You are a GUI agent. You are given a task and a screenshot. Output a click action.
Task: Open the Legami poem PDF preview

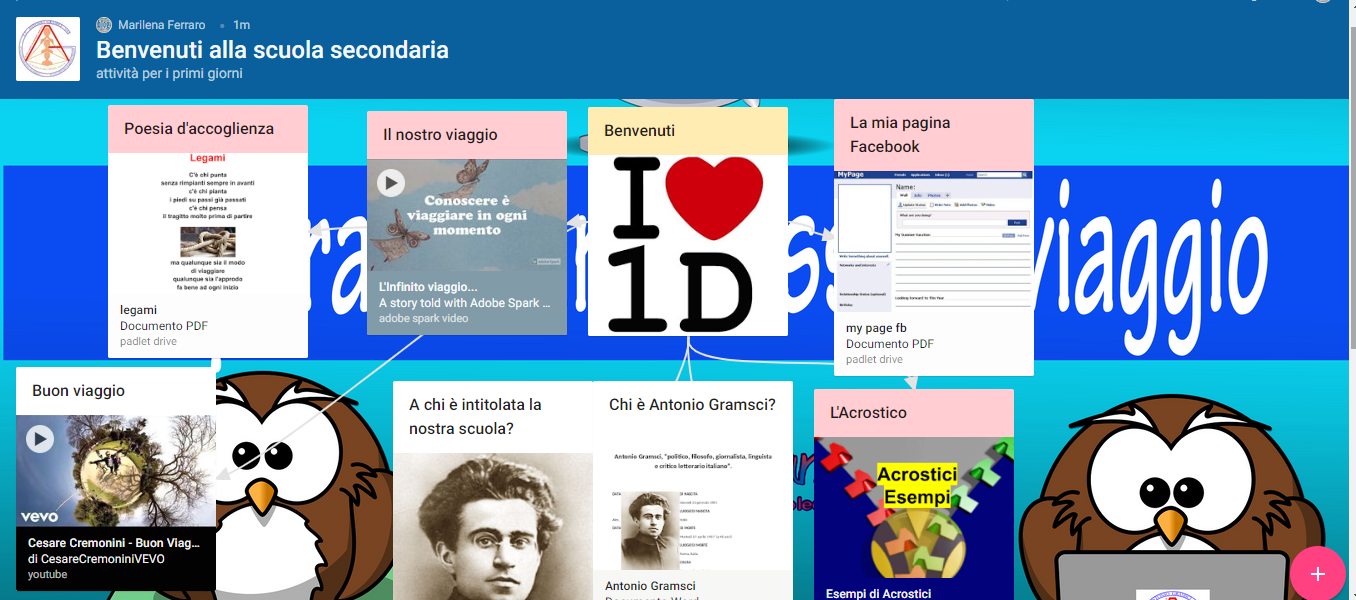click(x=208, y=223)
